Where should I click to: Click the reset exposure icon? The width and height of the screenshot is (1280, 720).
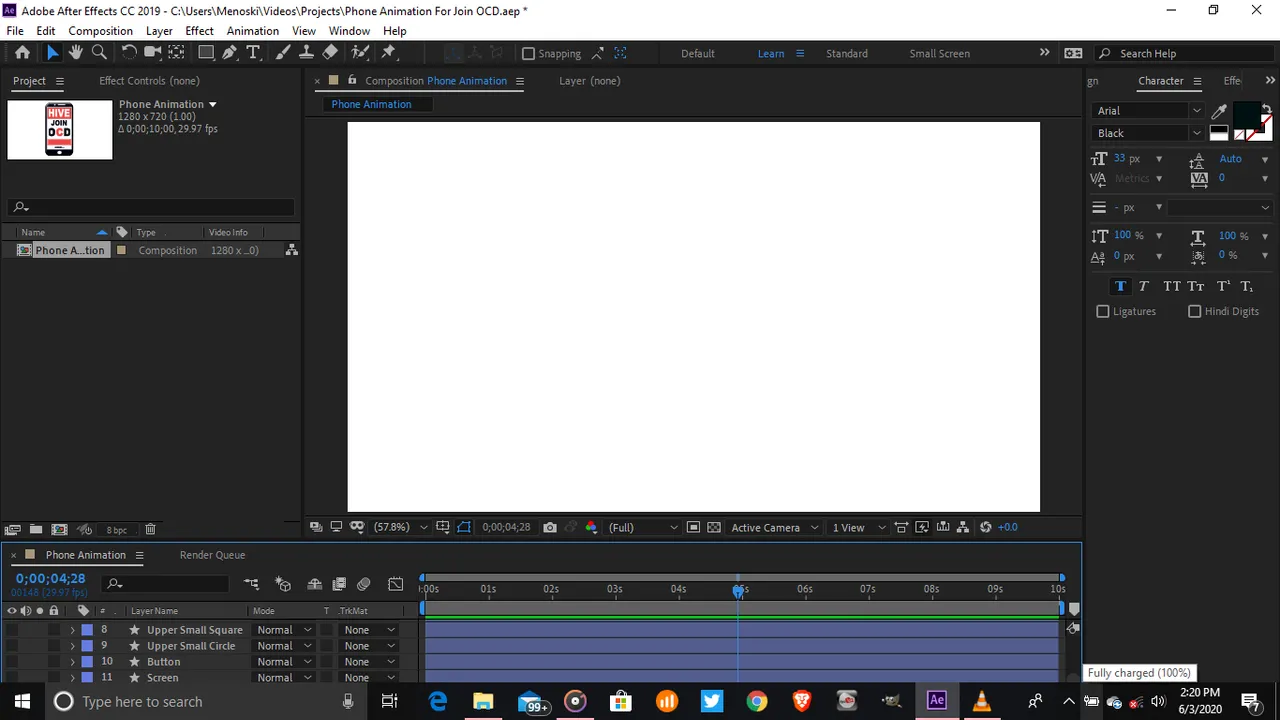point(986,527)
